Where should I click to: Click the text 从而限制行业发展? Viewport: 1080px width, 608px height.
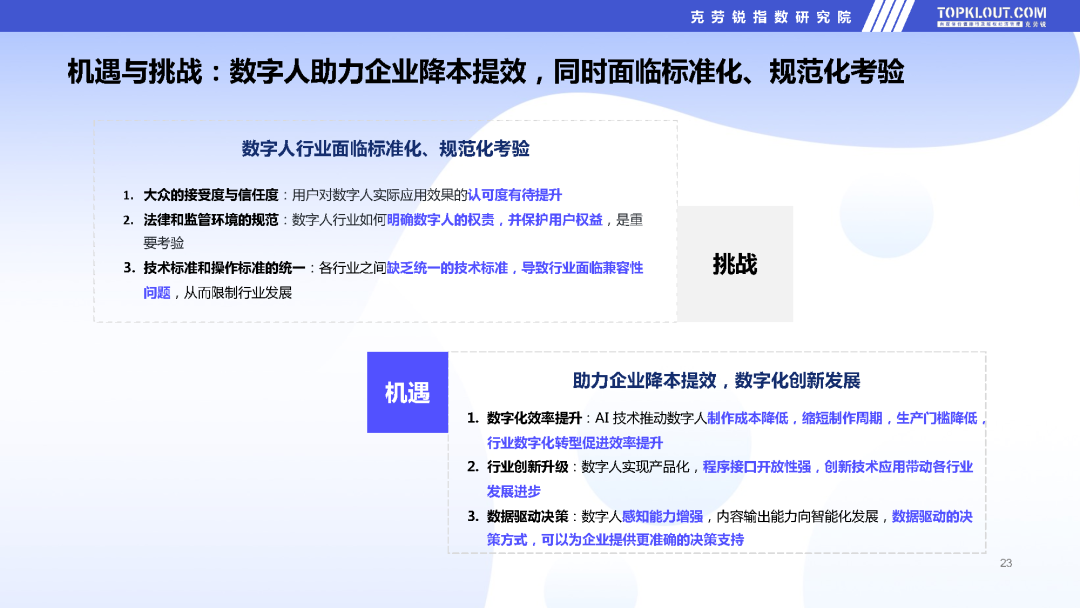(x=238, y=293)
